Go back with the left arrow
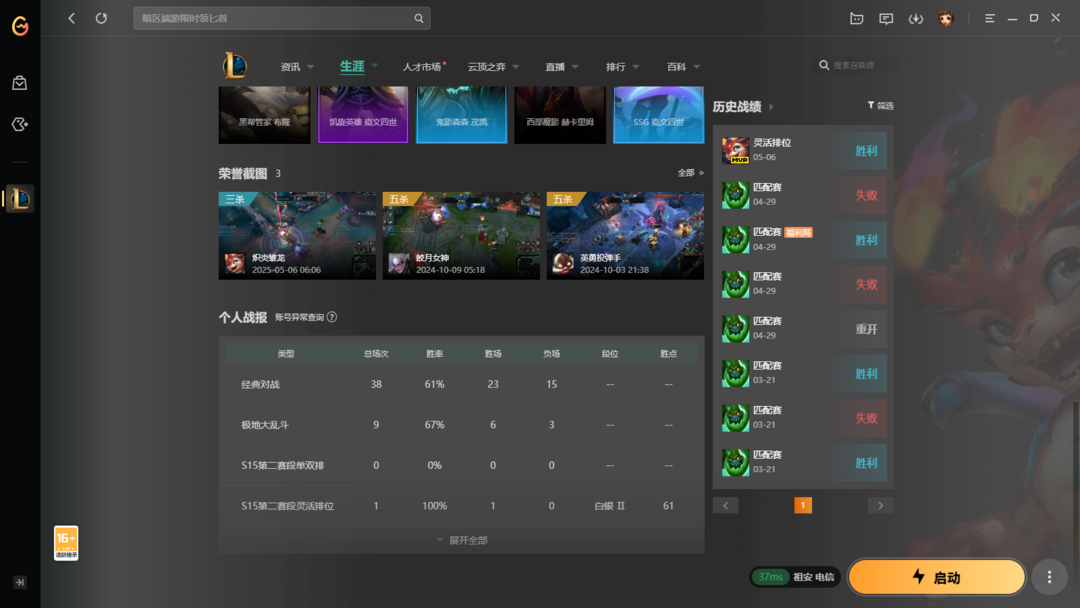The width and height of the screenshot is (1080, 608). tap(72, 19)
